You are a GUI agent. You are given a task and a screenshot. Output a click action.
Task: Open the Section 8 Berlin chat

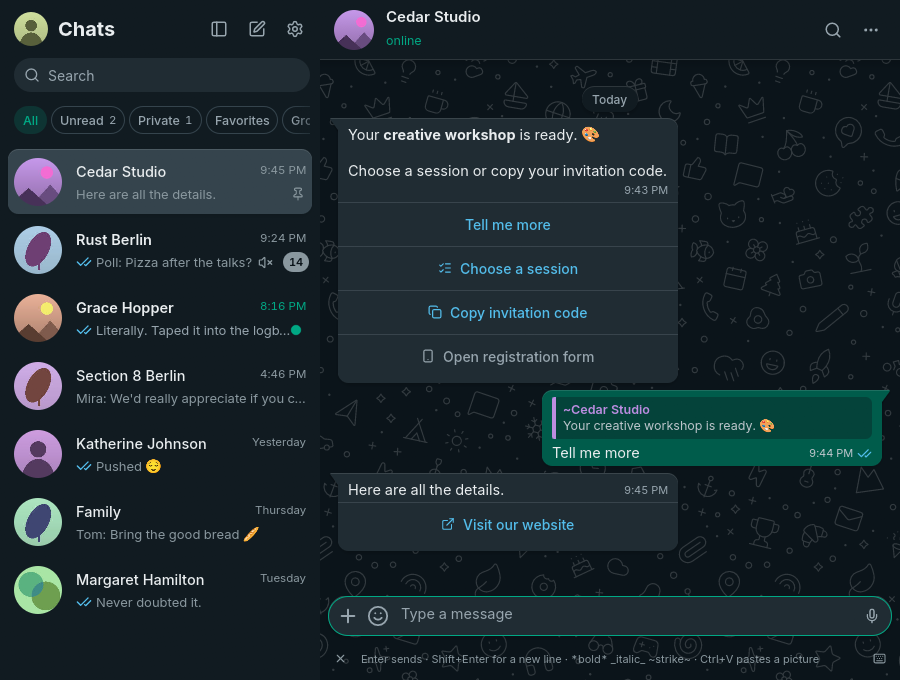[160, 386]
